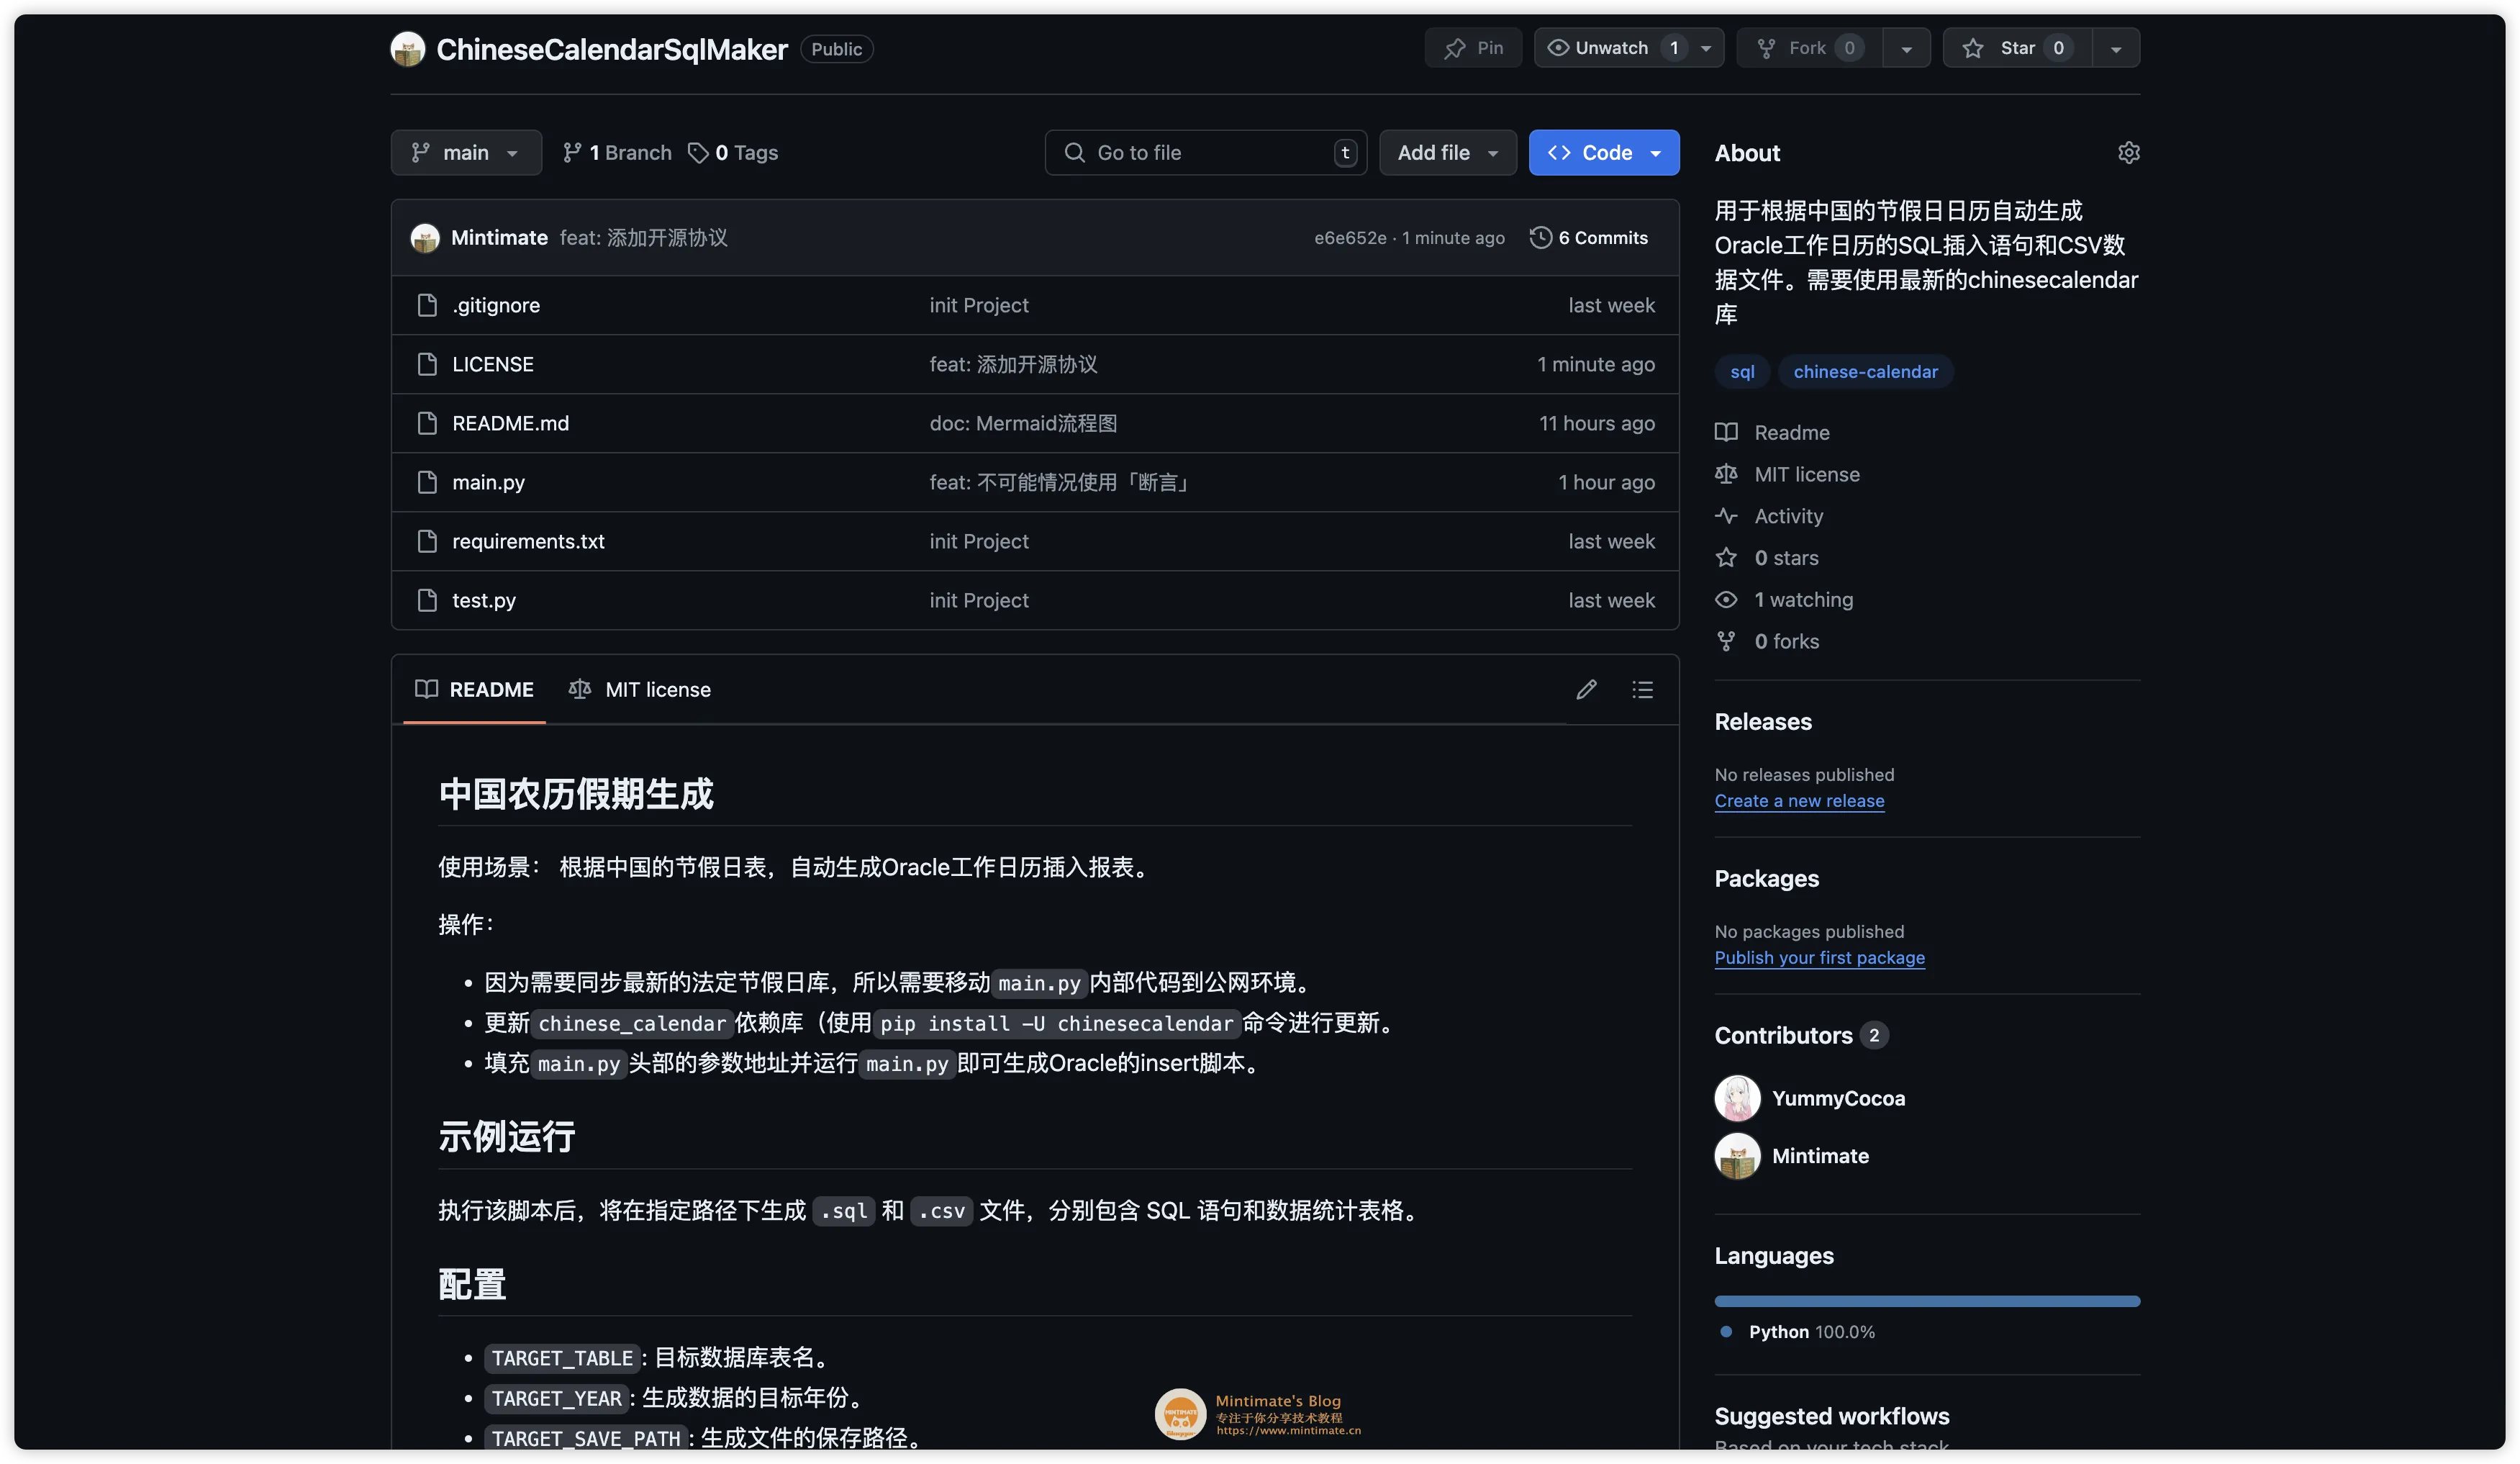Edit the README with the pencil icon
The image size is (2520, 1464).
click(x=1586, y=689)
